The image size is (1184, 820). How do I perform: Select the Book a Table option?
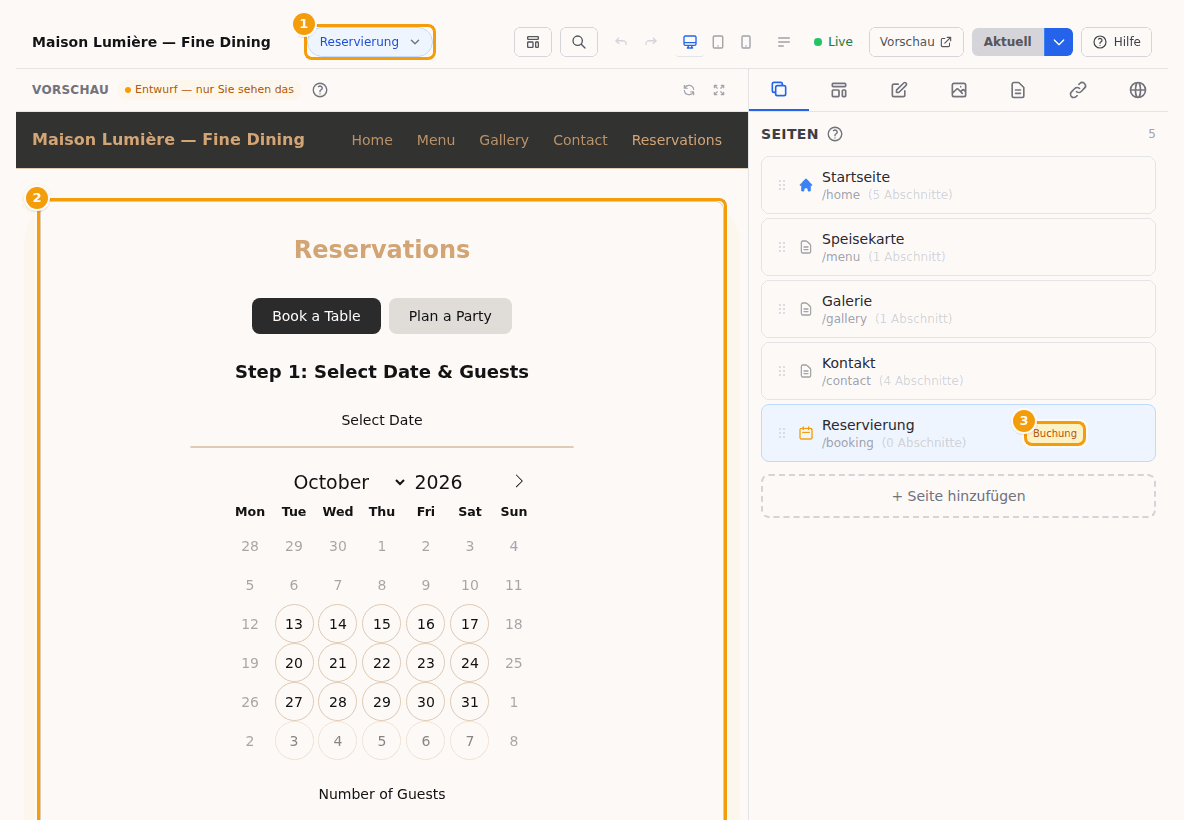point(316,316)
